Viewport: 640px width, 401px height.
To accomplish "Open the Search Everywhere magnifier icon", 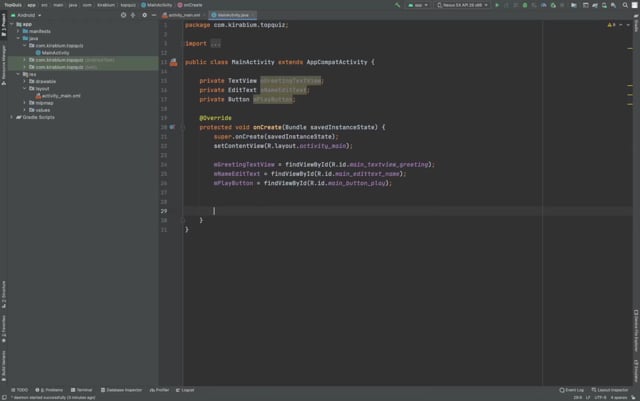I will (625, 5).
